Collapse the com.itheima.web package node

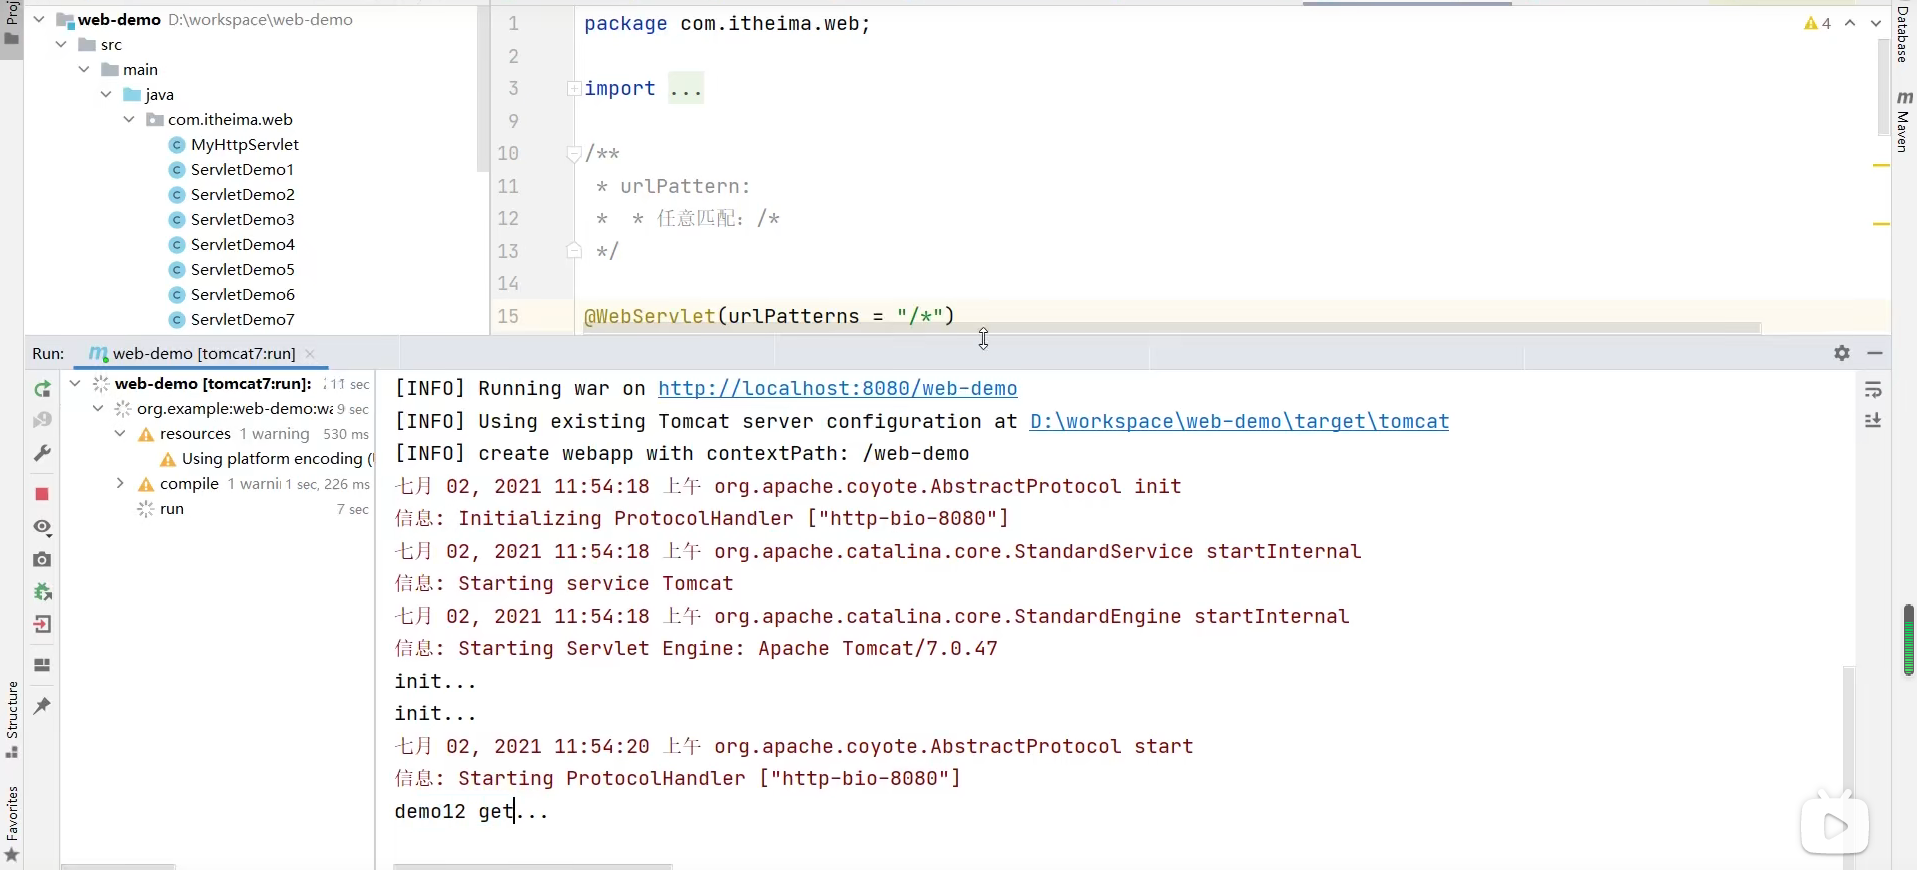129,119
